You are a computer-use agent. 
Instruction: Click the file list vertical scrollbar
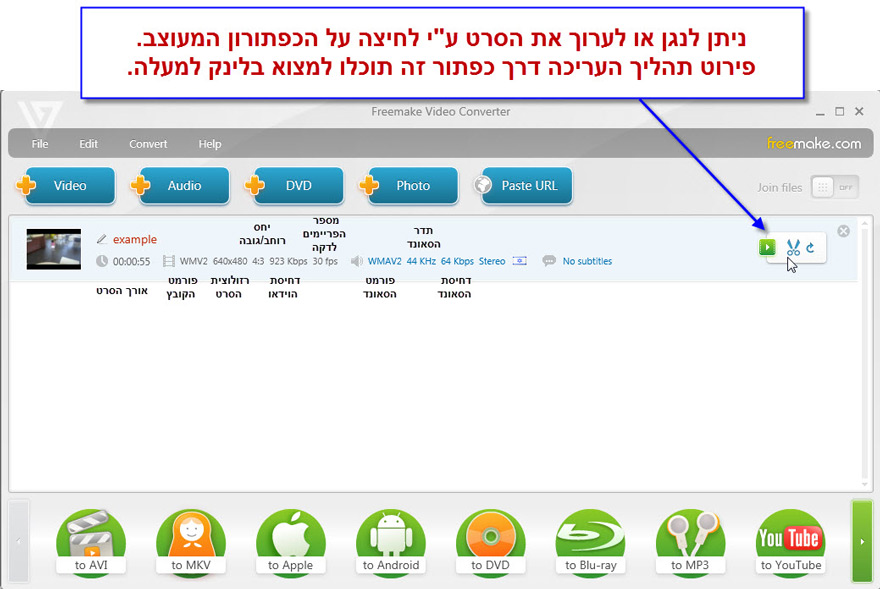click(865, 354)
